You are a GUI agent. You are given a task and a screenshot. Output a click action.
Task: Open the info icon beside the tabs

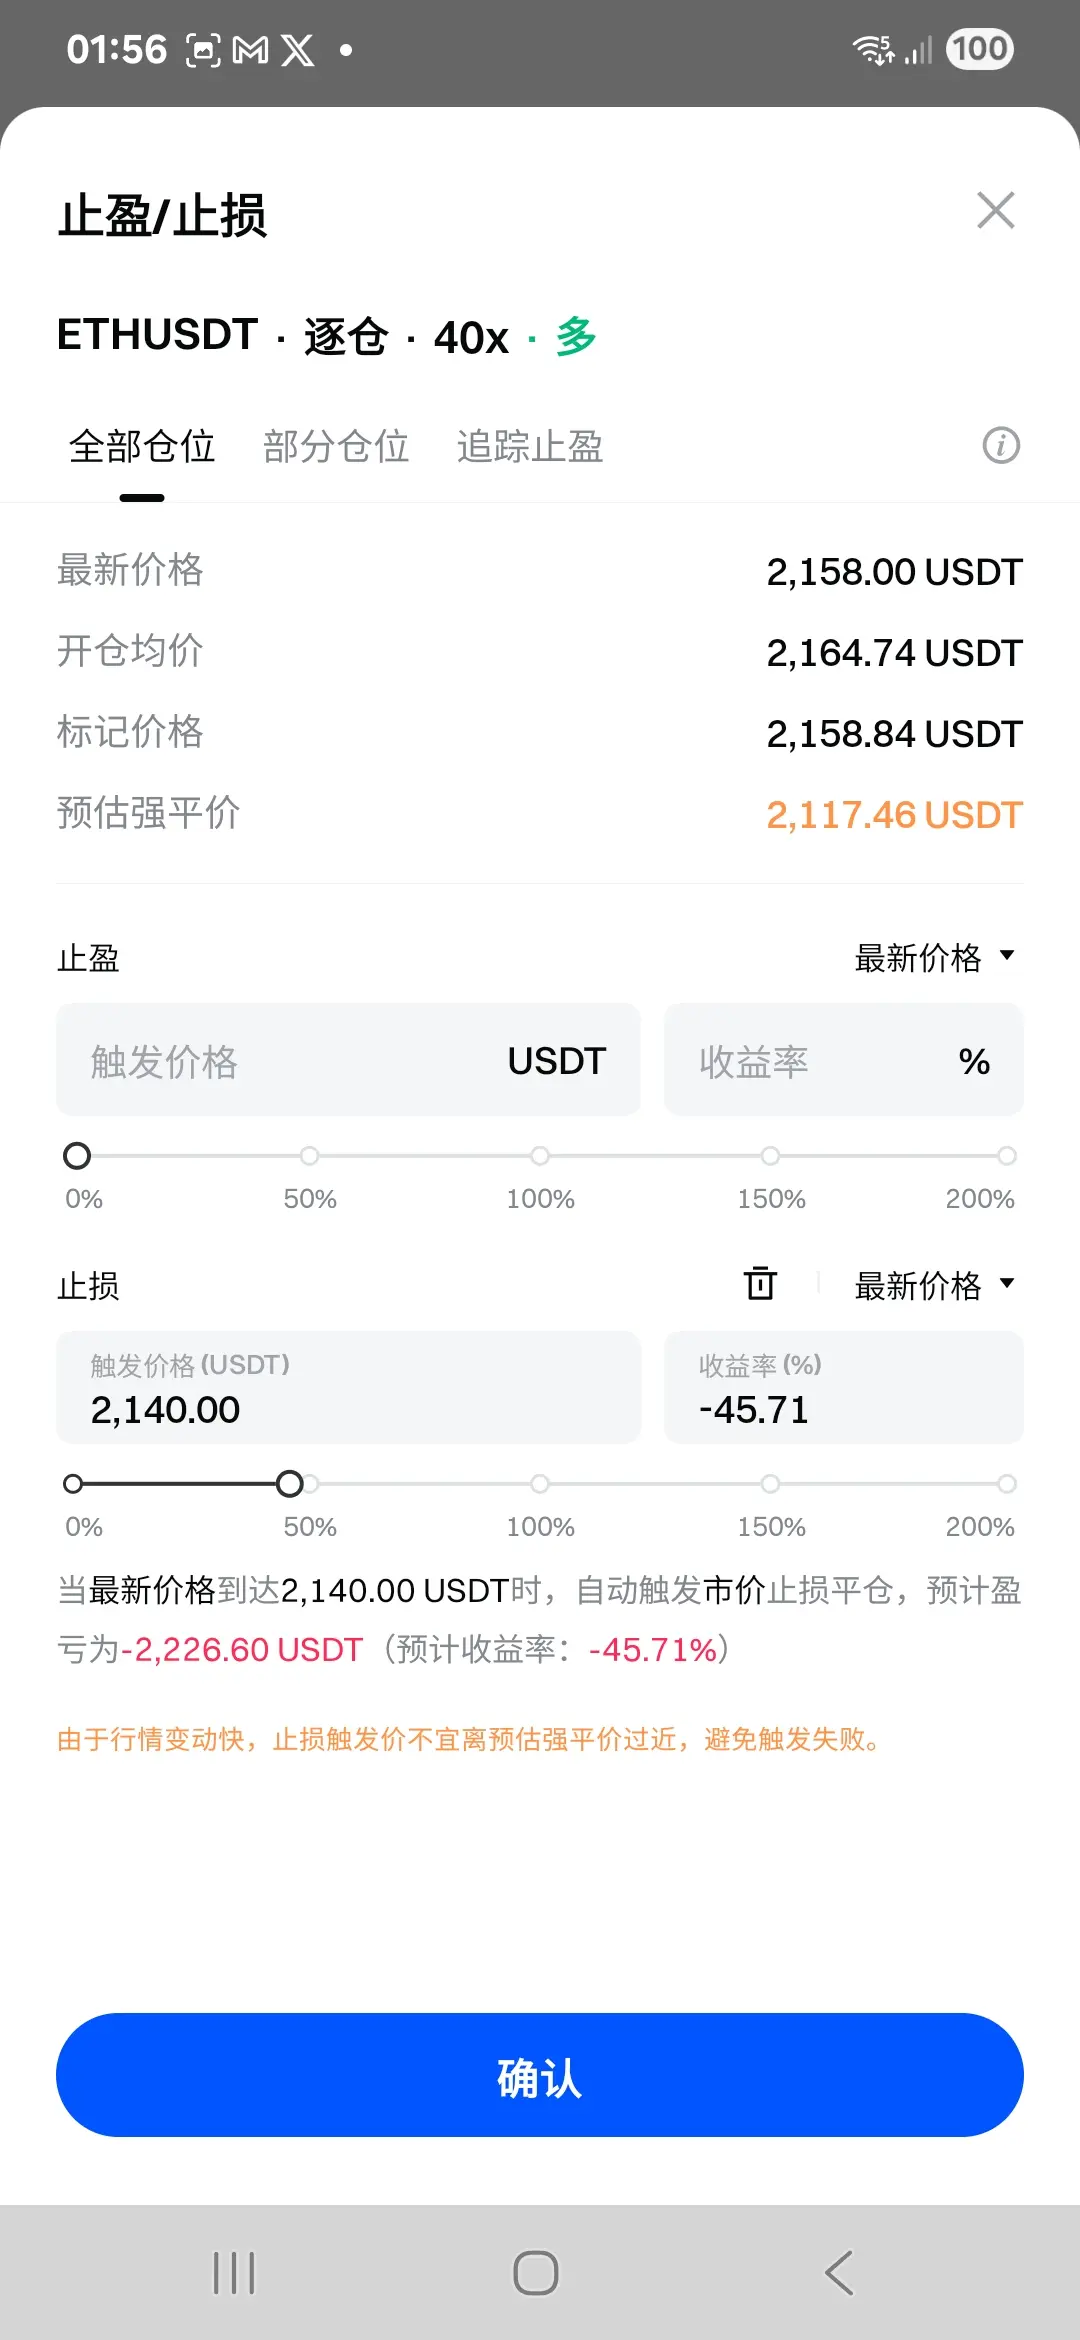pyautogui.click(x=1001, y=446)
